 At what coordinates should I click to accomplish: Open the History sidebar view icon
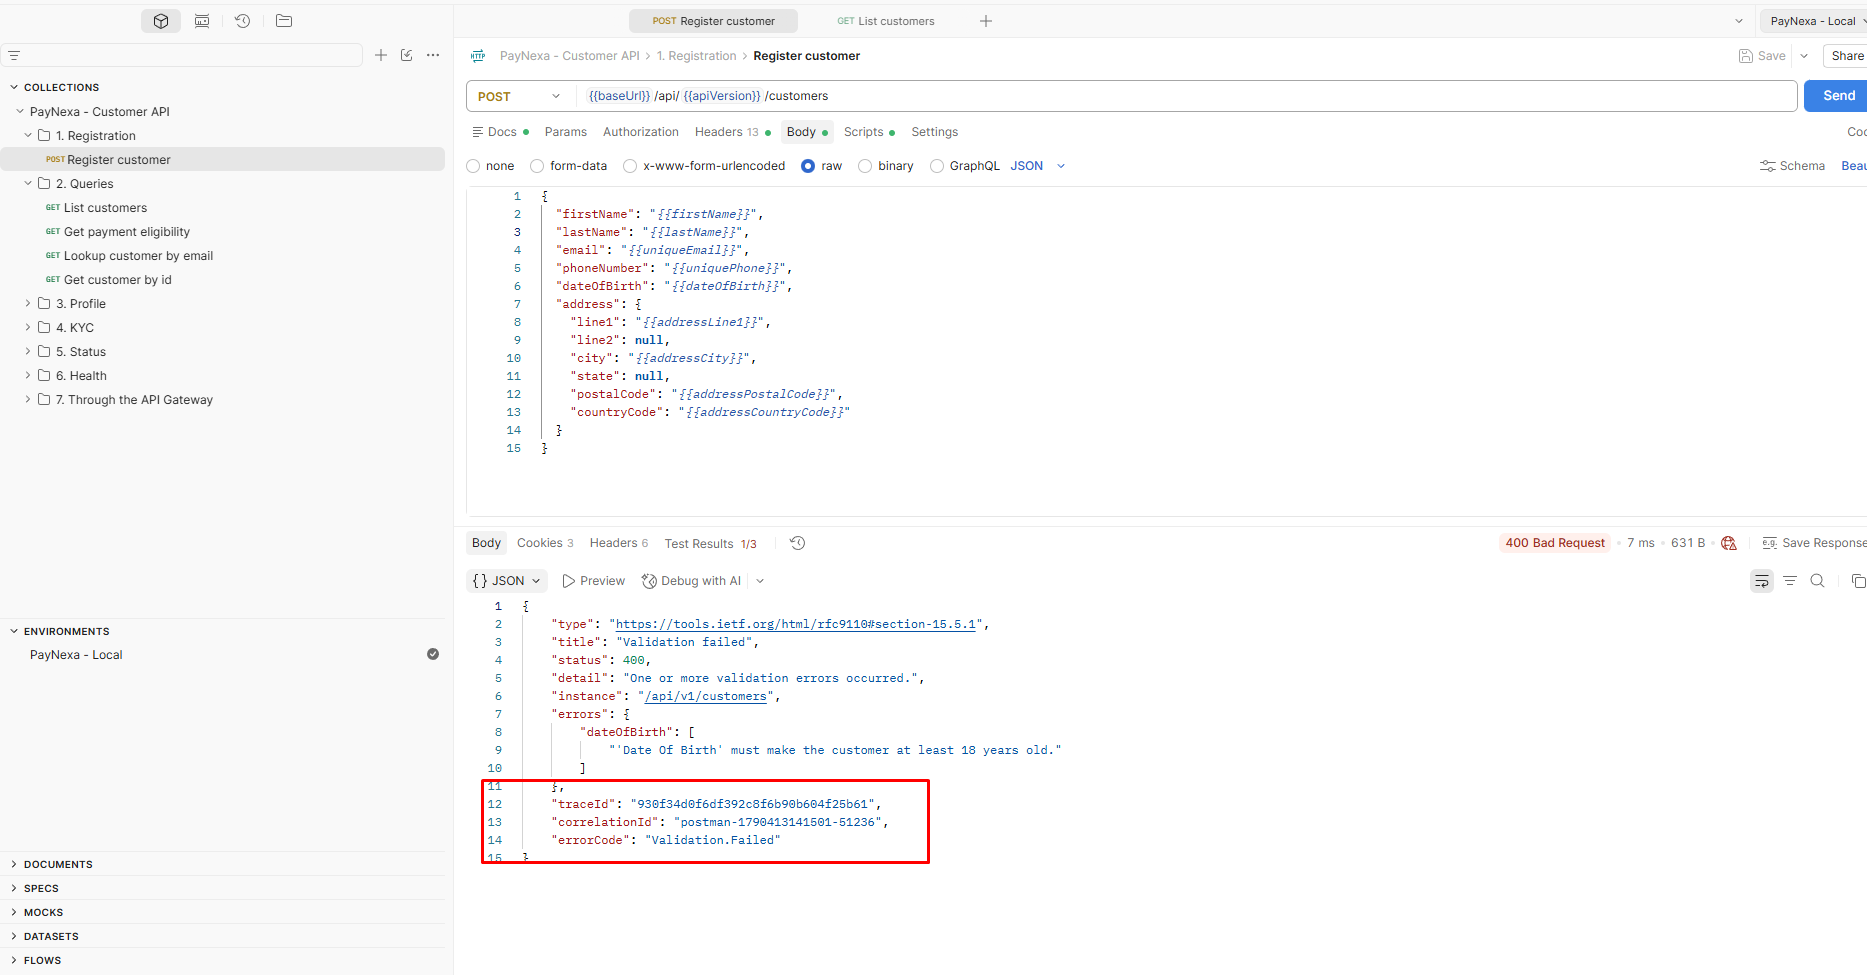(242, 21)
